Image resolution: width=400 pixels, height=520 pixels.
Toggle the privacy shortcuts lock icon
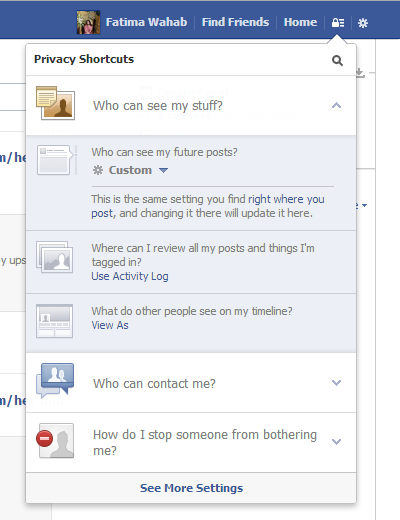click(338, 23)
